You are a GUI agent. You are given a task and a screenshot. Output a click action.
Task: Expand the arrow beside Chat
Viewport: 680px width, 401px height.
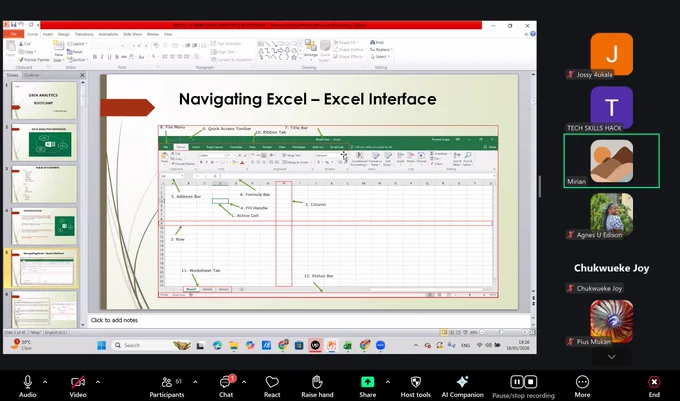pos(244,382)
